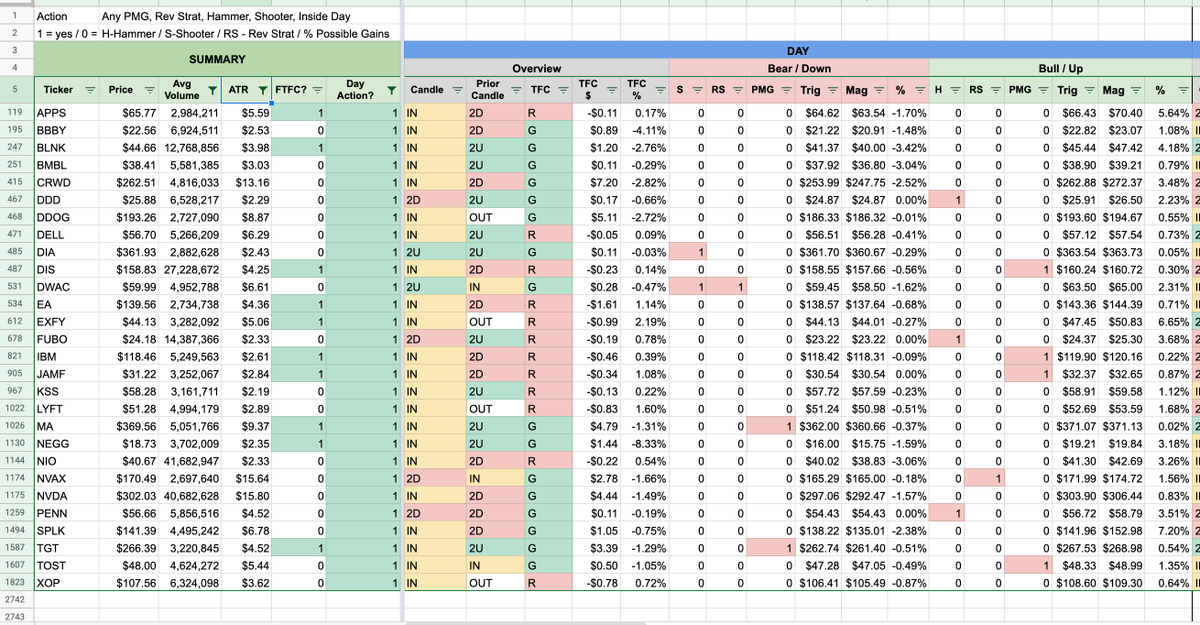Select the Overview section header
The image size is (1200, 625).
[536, 68]
